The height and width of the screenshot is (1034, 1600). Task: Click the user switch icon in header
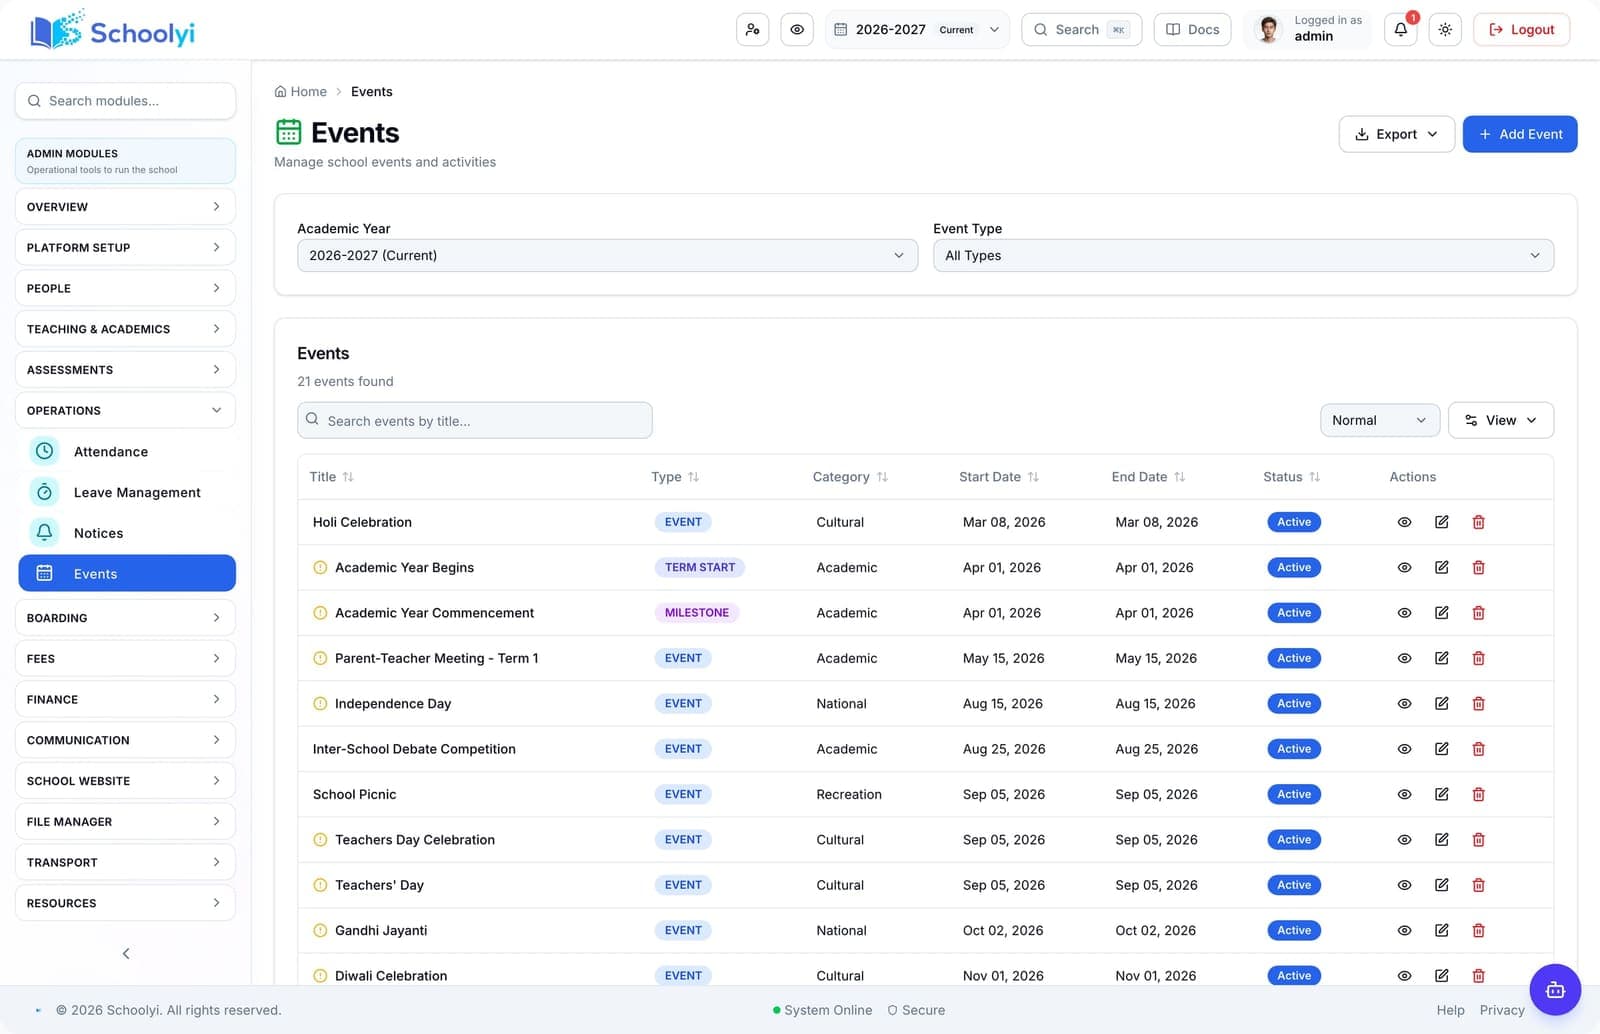click(x=752, y=29)
